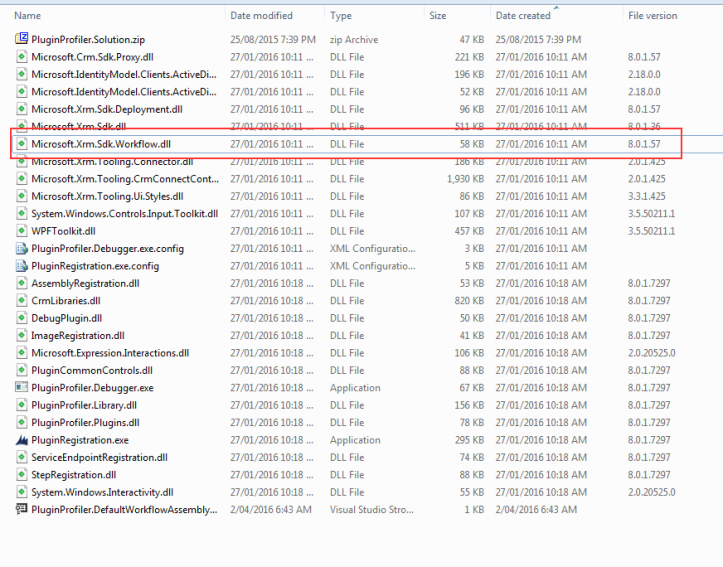The height and width of the screenshot is (567, 723).
Task: Click the Microsoft.Xrm.Sdk.Workflow.dll file icon
Action: (x=22, y=144)
